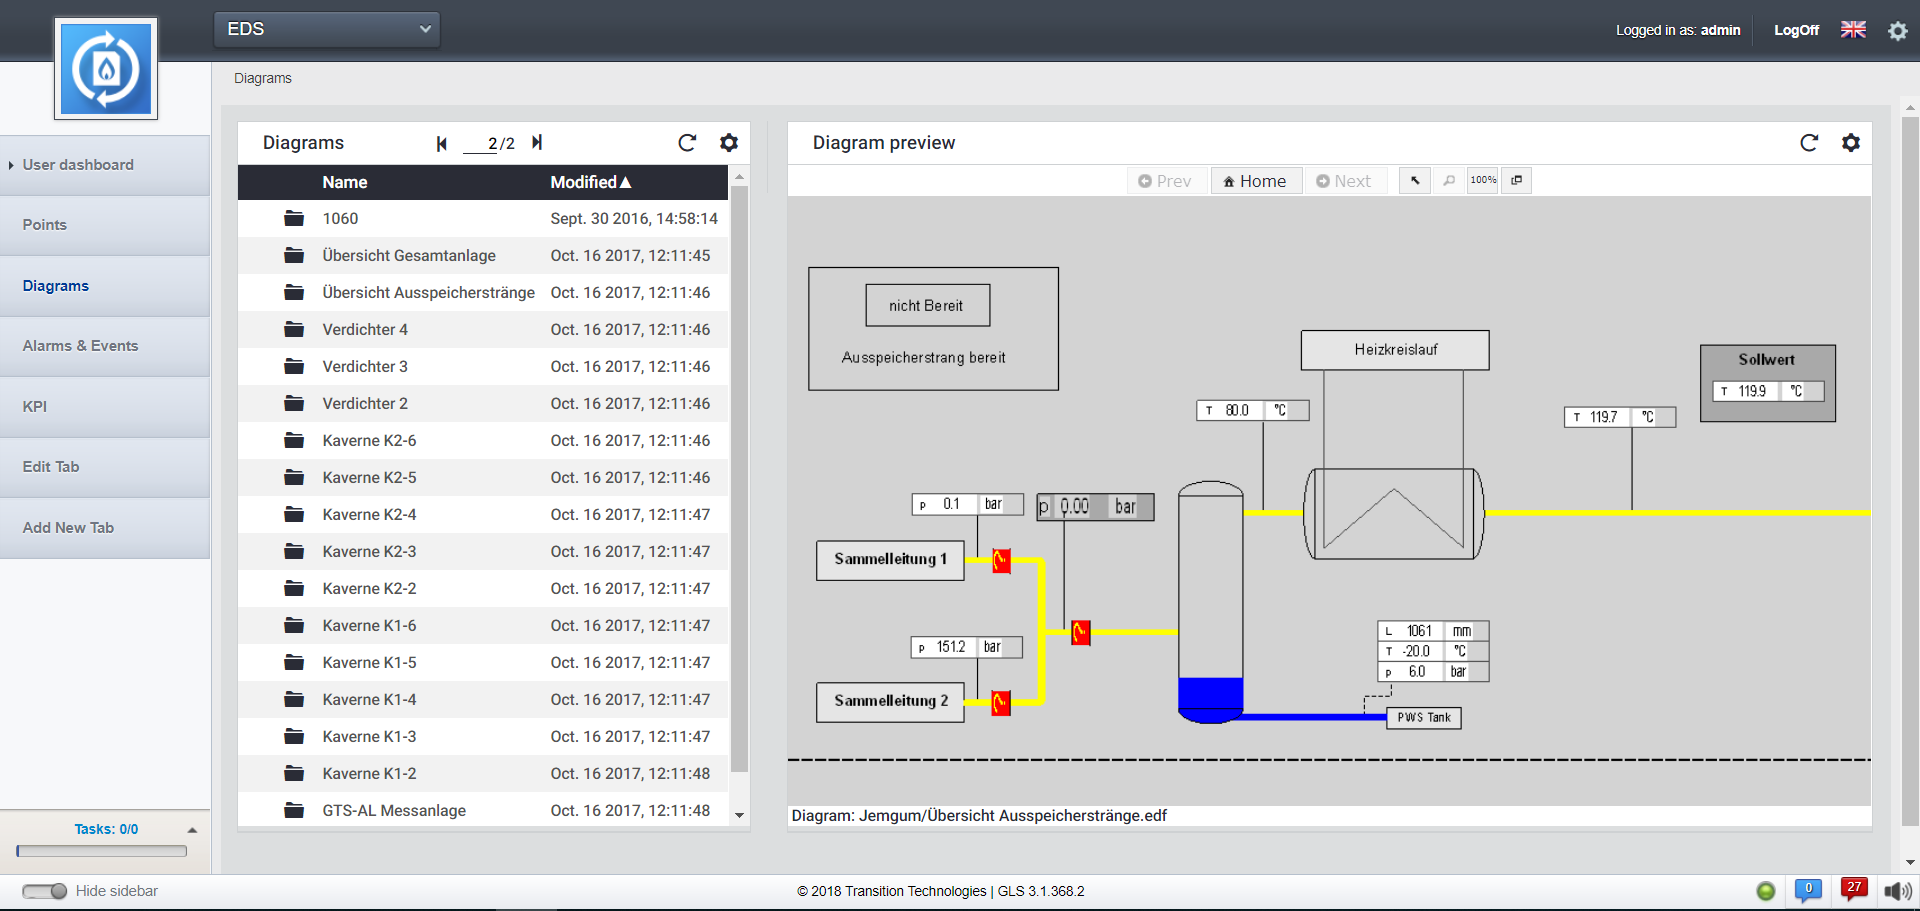Expand the Tasks panel arrow
The width and height of the screenshot is (1920, 911).
[x=192, y=830]
